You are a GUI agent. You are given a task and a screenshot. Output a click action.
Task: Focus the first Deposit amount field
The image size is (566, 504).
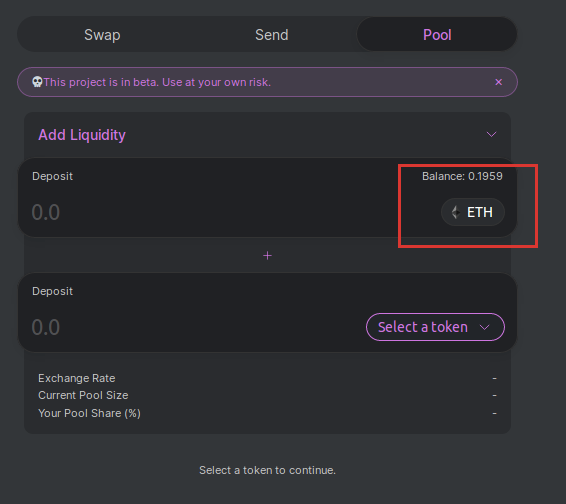coord(217,212)
